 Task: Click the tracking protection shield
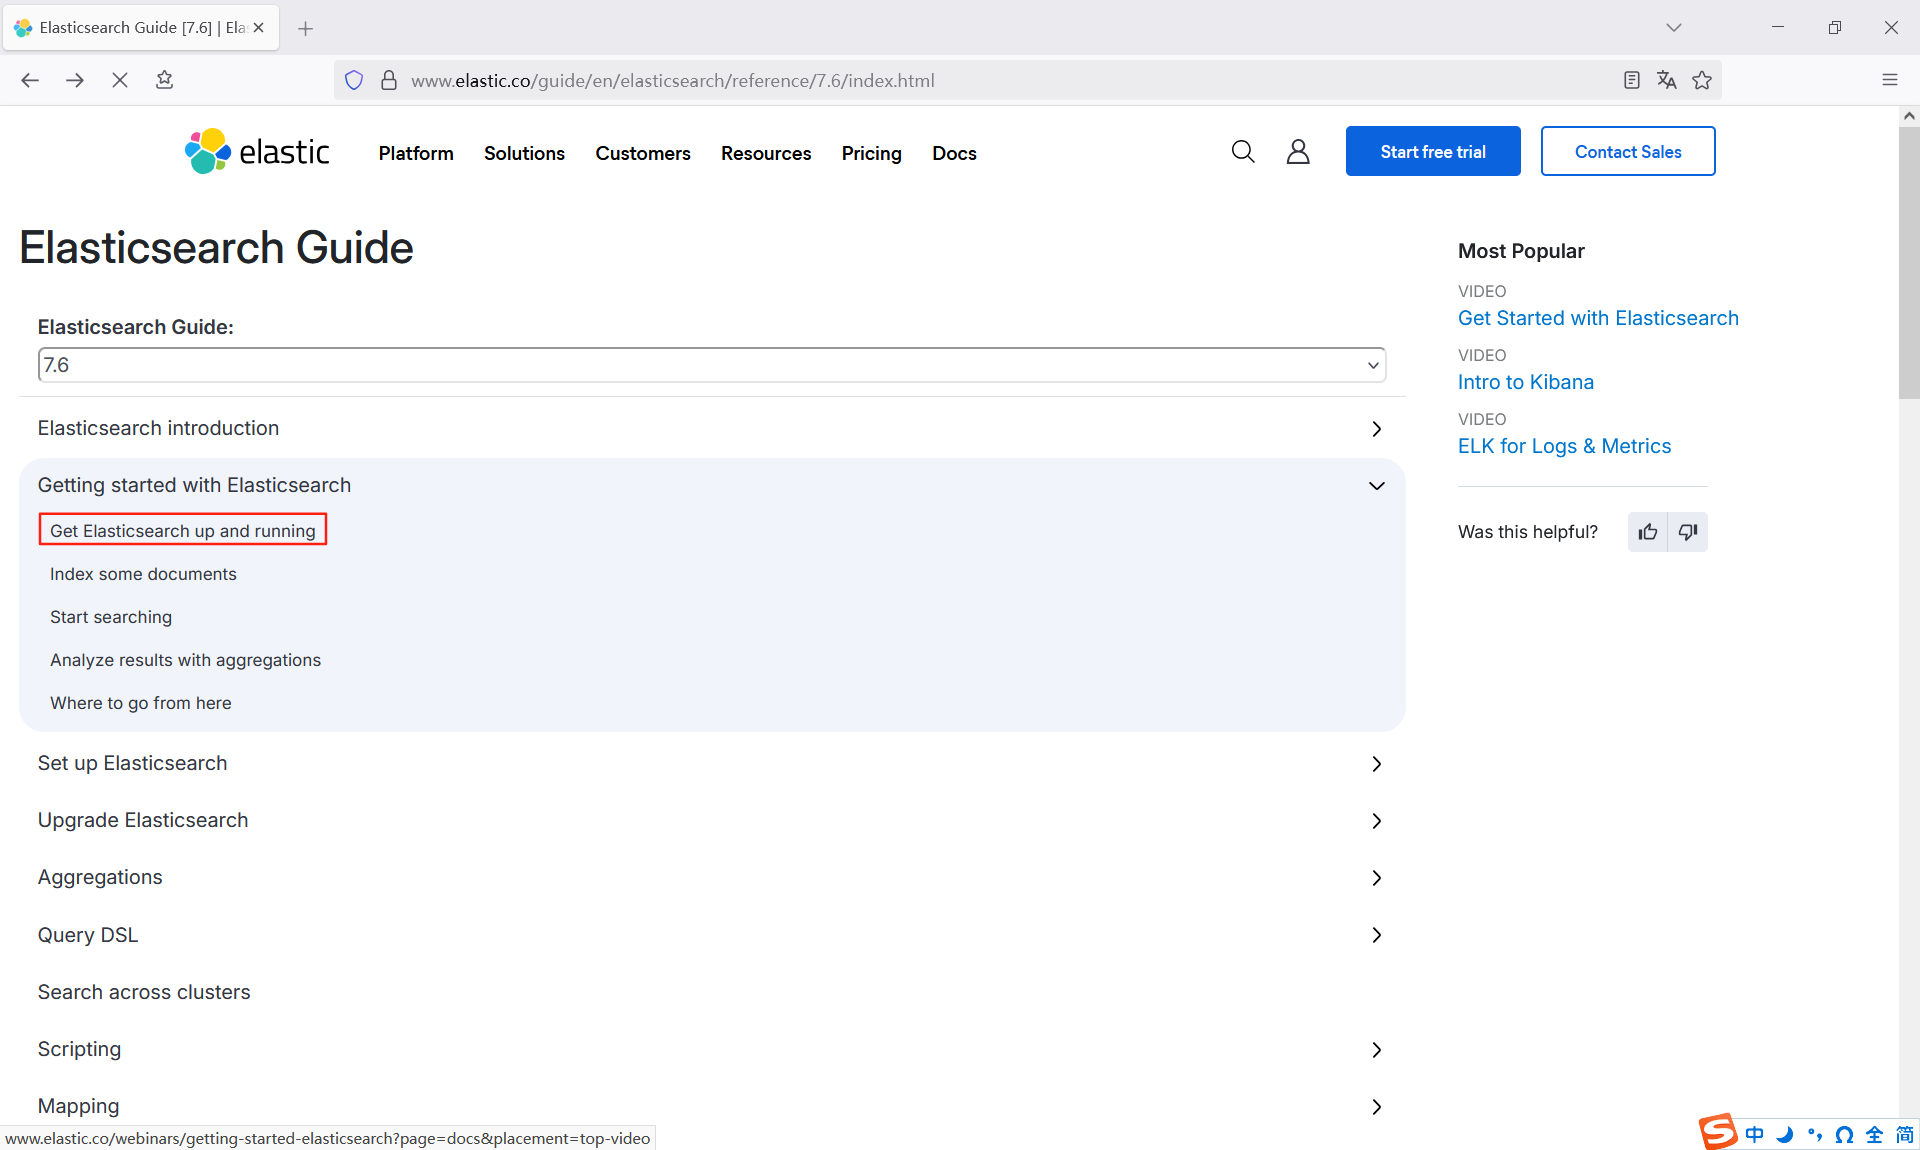pyautogui.click(x=353, y=80)
